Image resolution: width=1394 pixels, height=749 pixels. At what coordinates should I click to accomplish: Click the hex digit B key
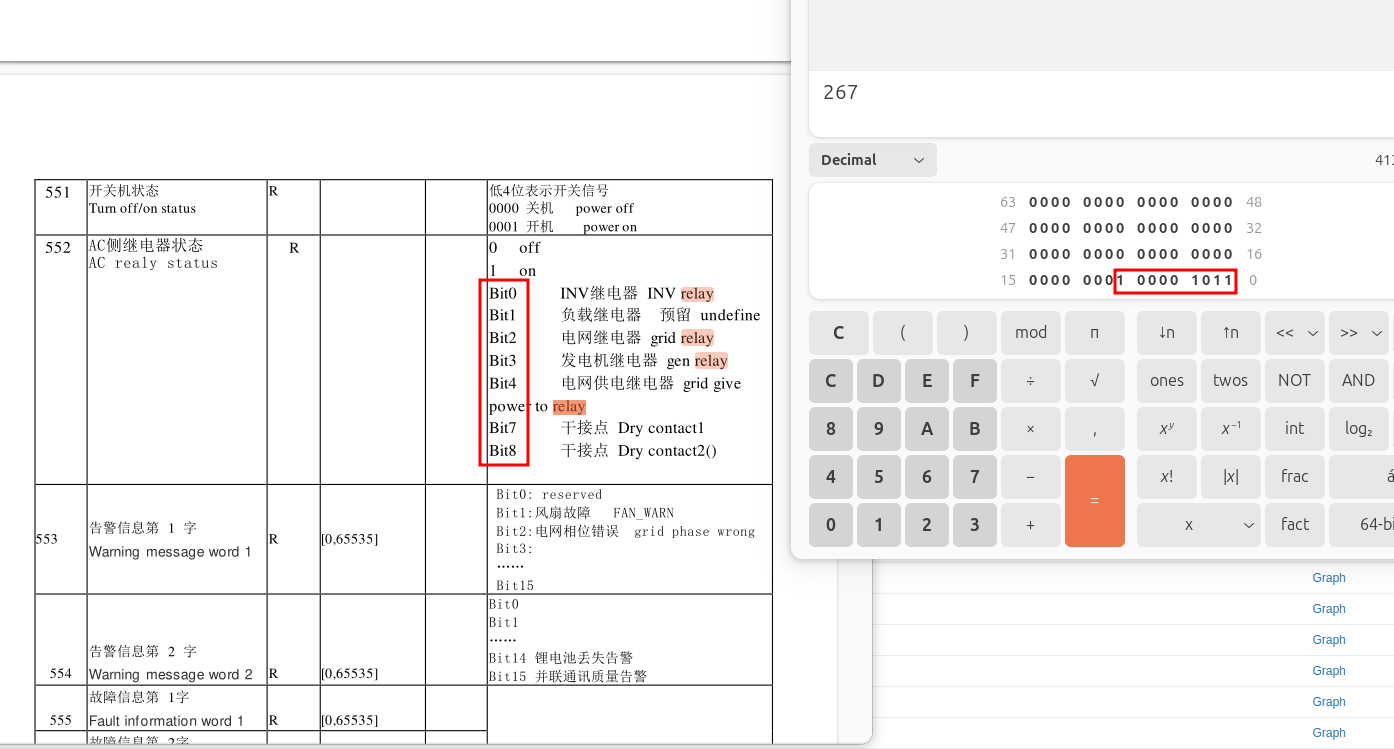(x=974, y=429)
